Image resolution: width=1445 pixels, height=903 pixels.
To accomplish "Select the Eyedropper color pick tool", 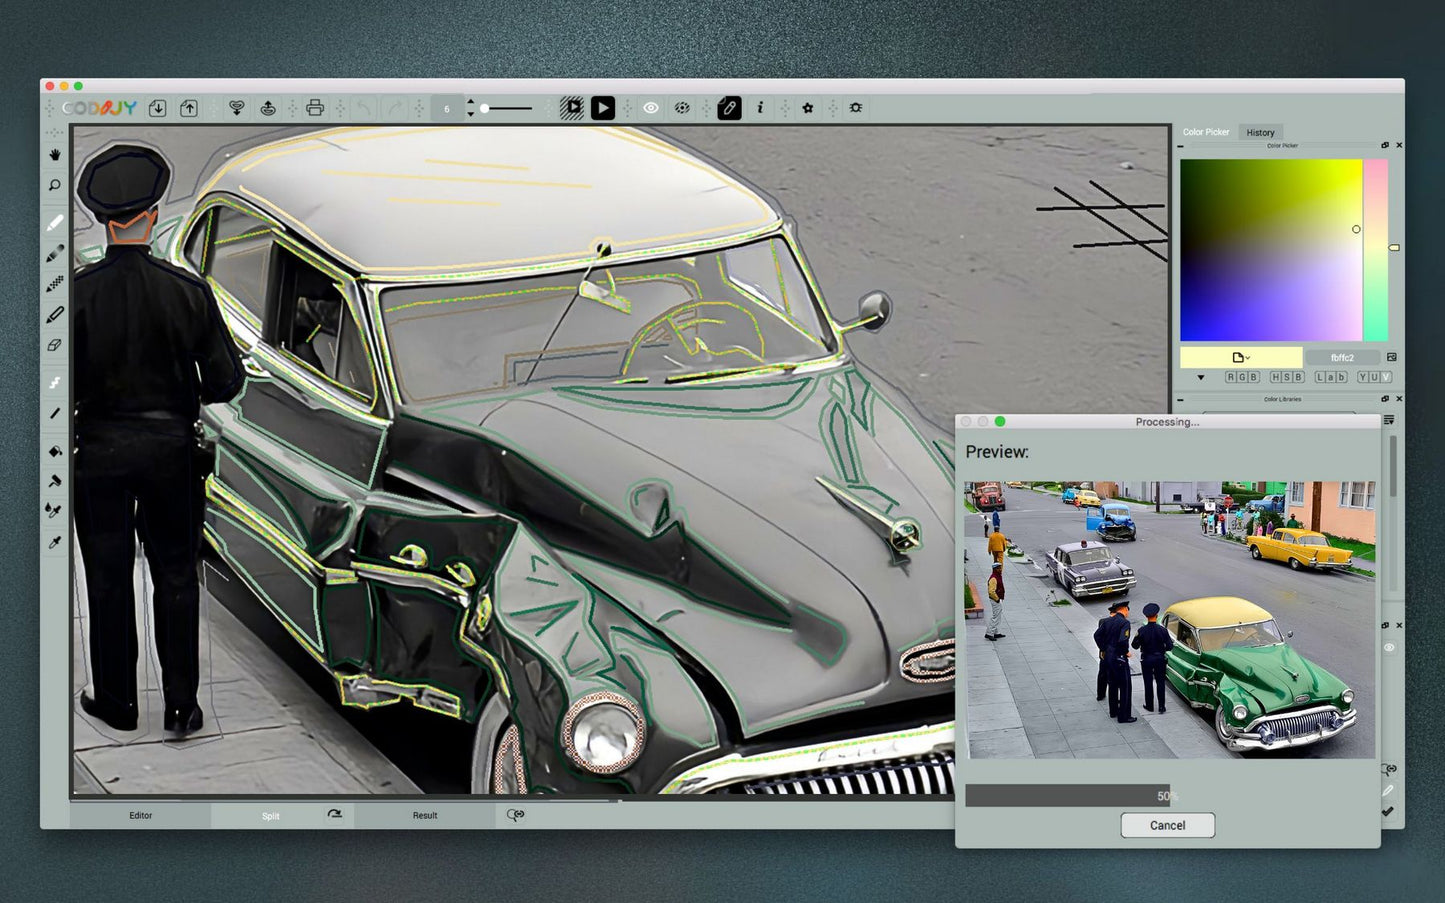I will click(x=55, y=541).
